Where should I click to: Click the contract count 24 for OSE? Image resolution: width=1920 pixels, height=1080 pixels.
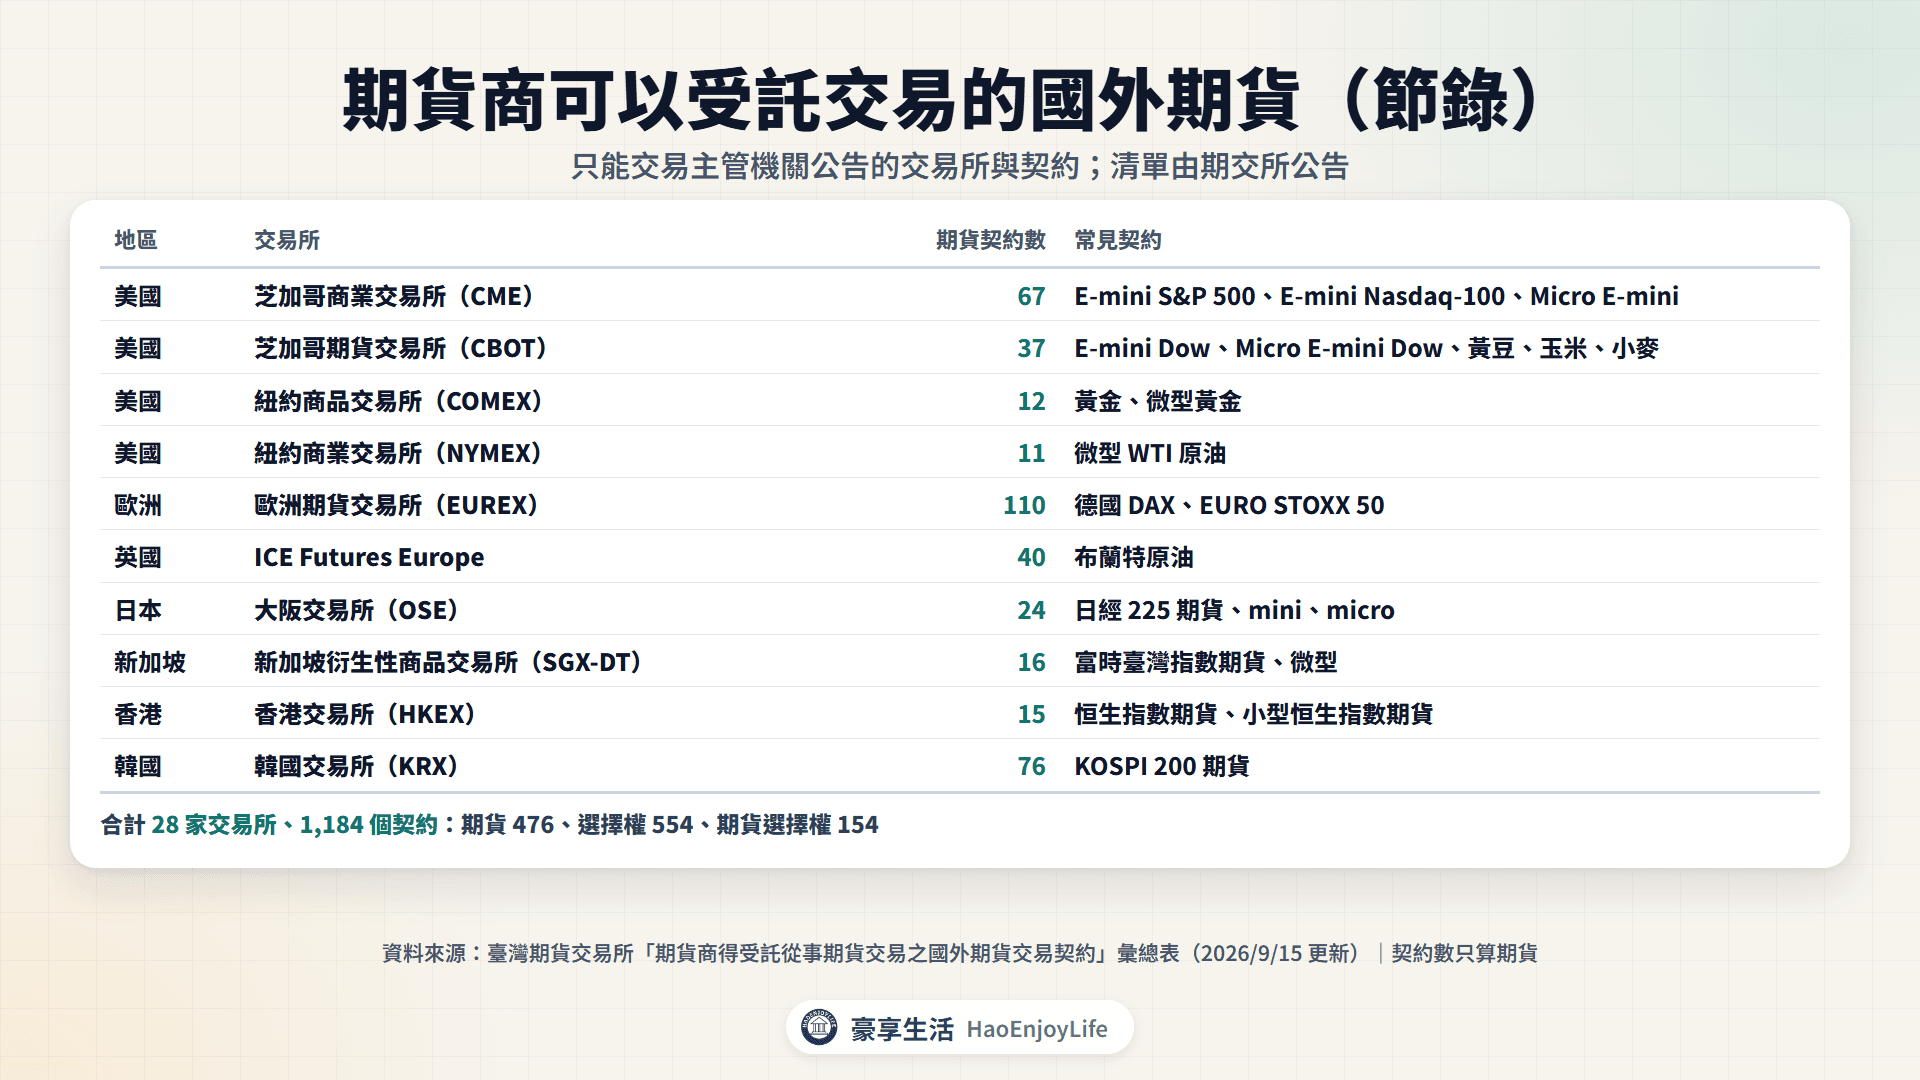tap(1031, 610)
